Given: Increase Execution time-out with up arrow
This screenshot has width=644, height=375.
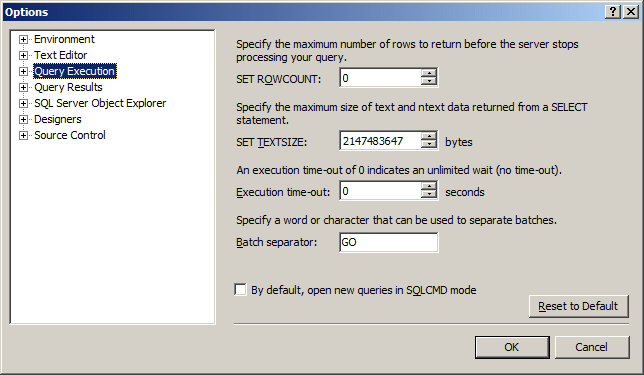Looking at the screenshot, I should coord(429,186).
